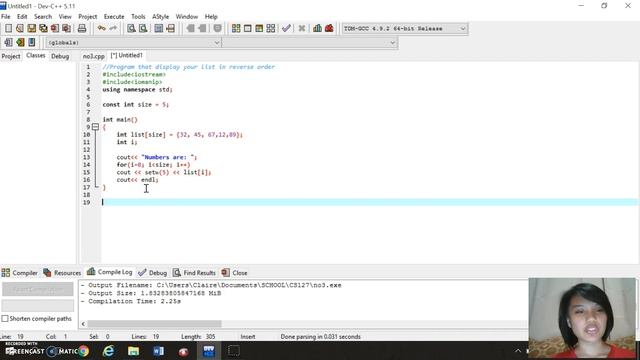Click the Goto Function icon

pyautogui.click(x=159, y=28)
